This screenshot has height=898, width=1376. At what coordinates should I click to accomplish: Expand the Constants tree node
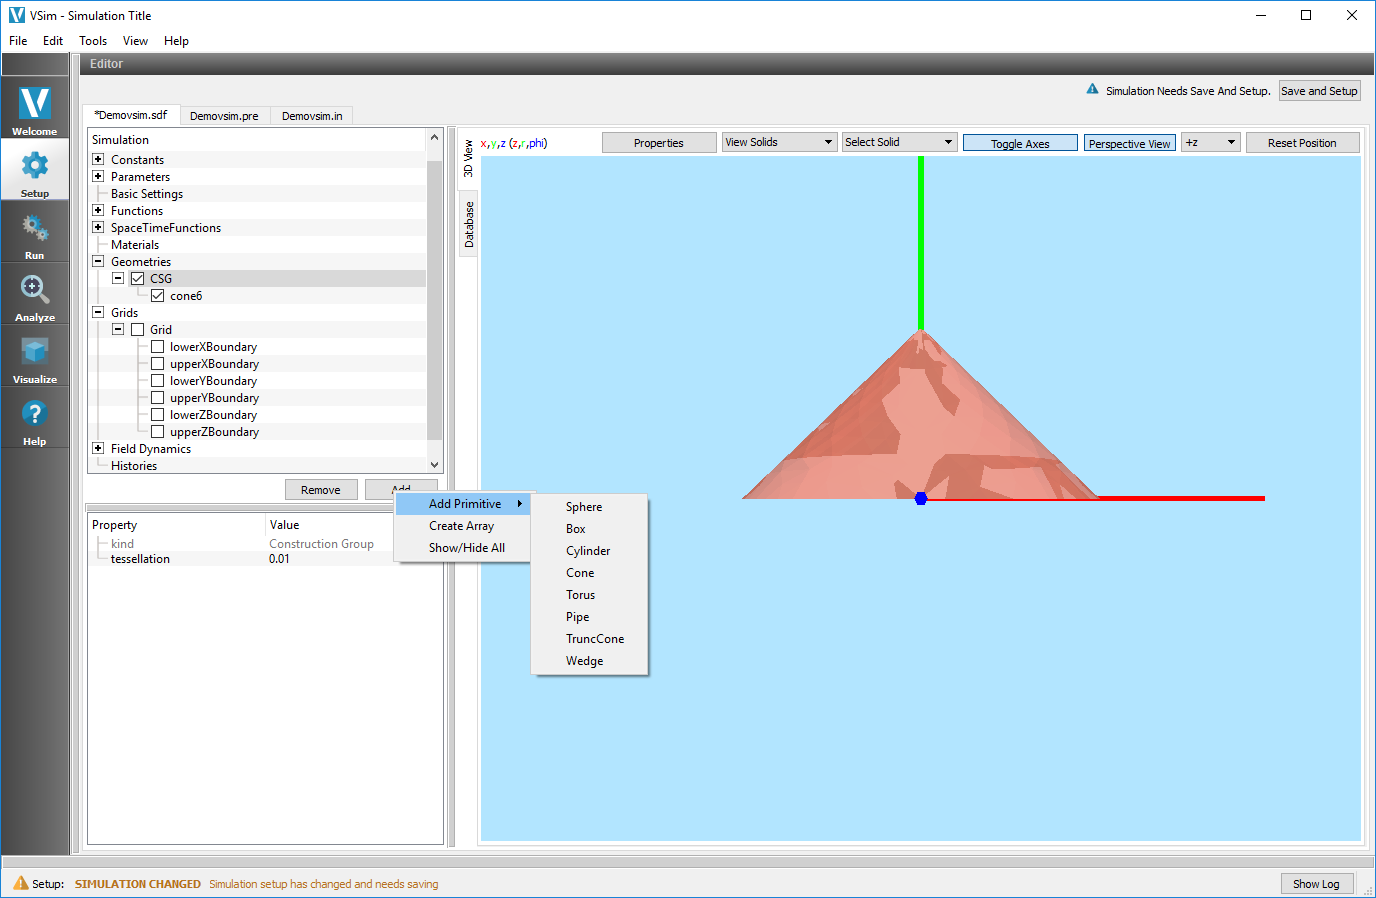[98, 160]
